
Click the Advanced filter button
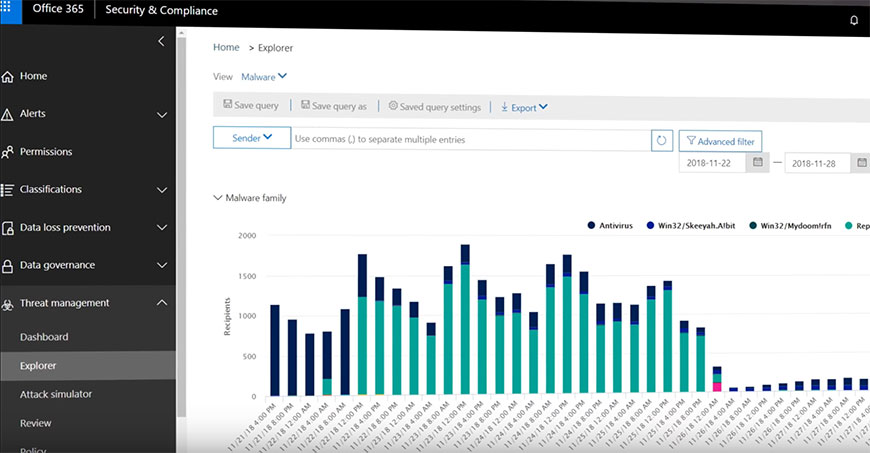point(720,141)
